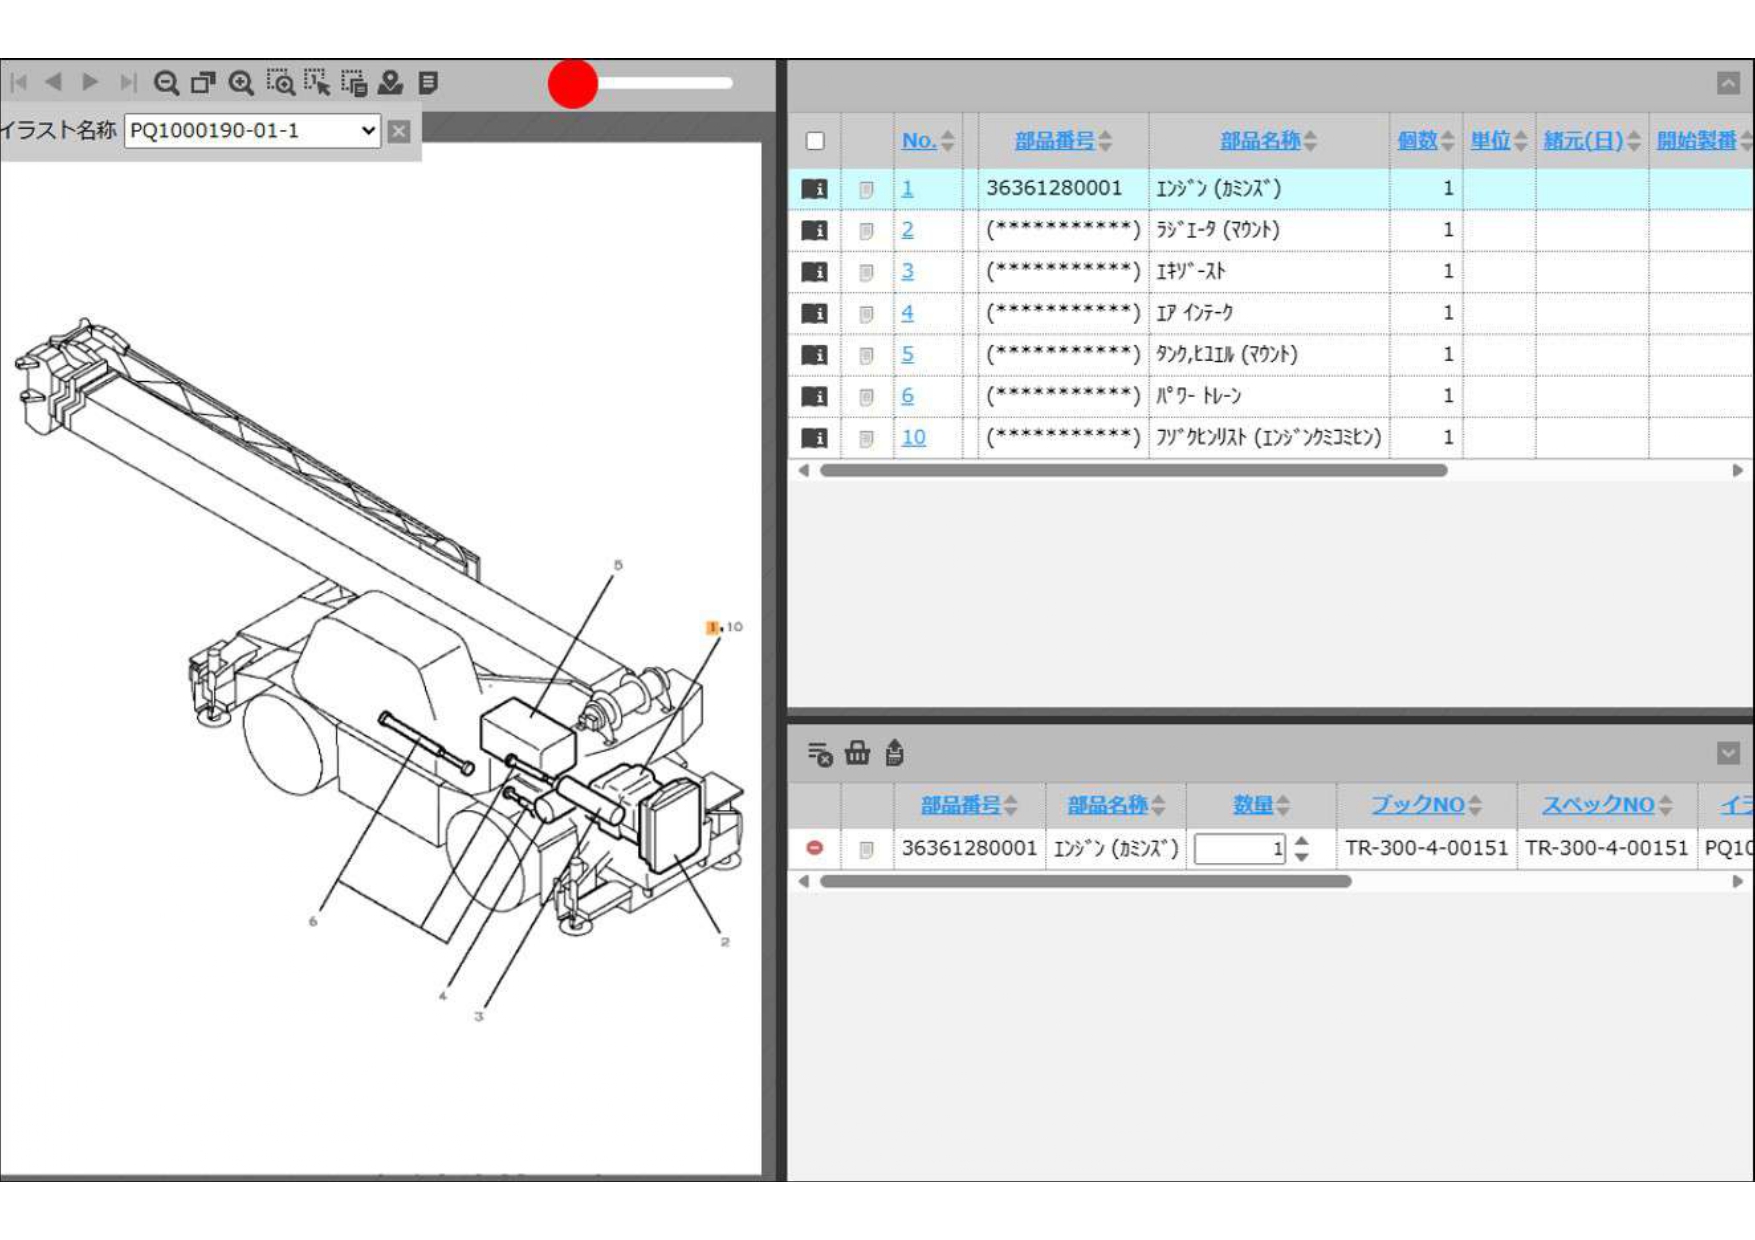
Task: Select the area zoom tool icon
Action: [x=280, y=83]
